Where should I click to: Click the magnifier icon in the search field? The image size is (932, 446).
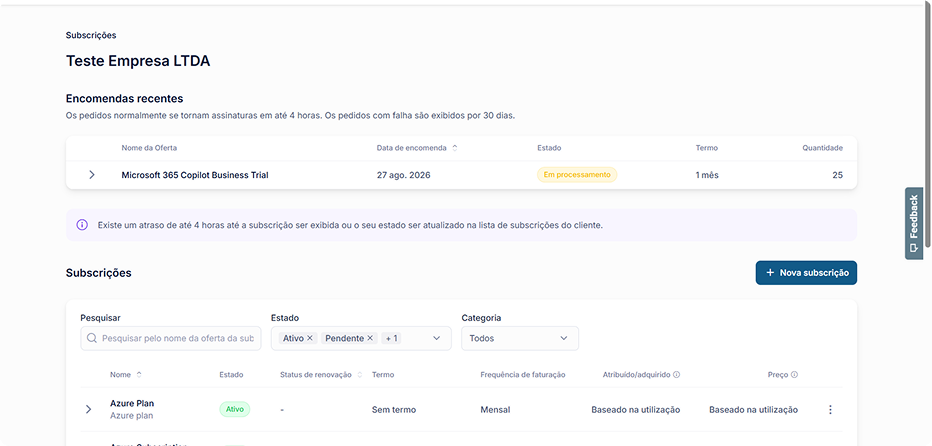(92, 338)
